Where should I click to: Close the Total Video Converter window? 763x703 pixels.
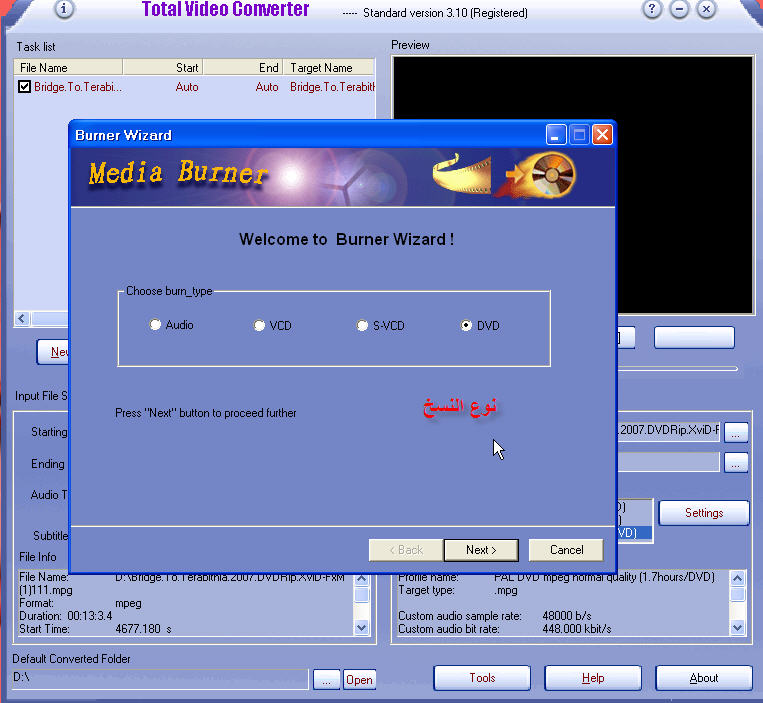click(x=707, y=9)
